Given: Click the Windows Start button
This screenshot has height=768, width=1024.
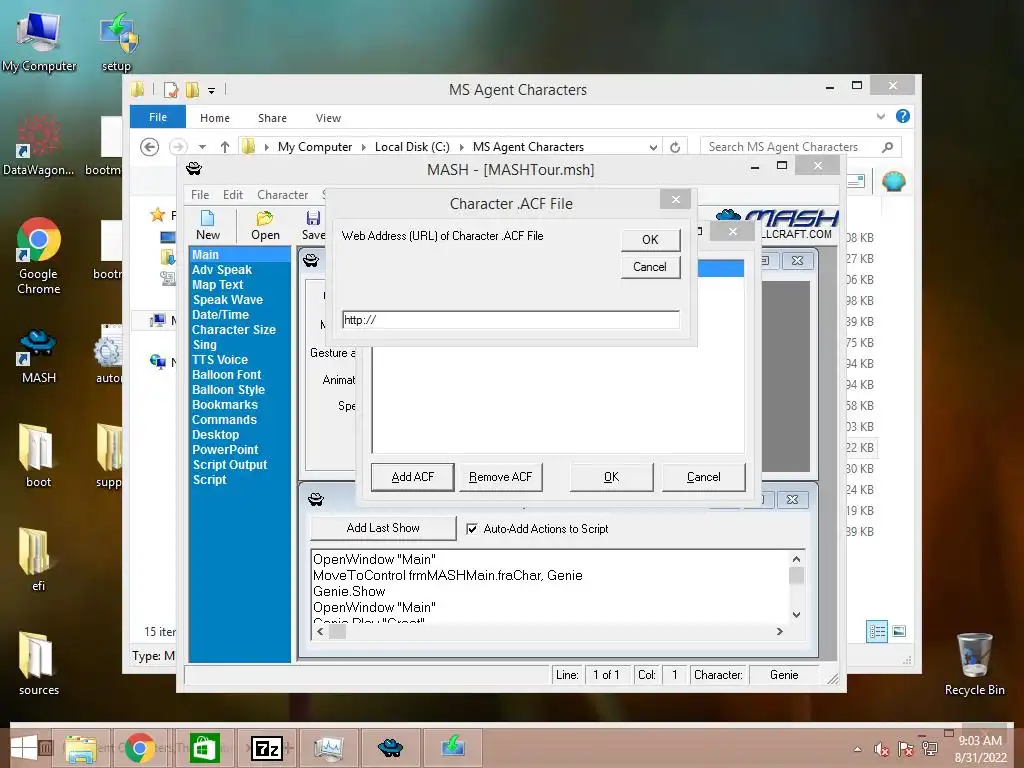Looking at the screenshot, I should [x=24, y=748].
